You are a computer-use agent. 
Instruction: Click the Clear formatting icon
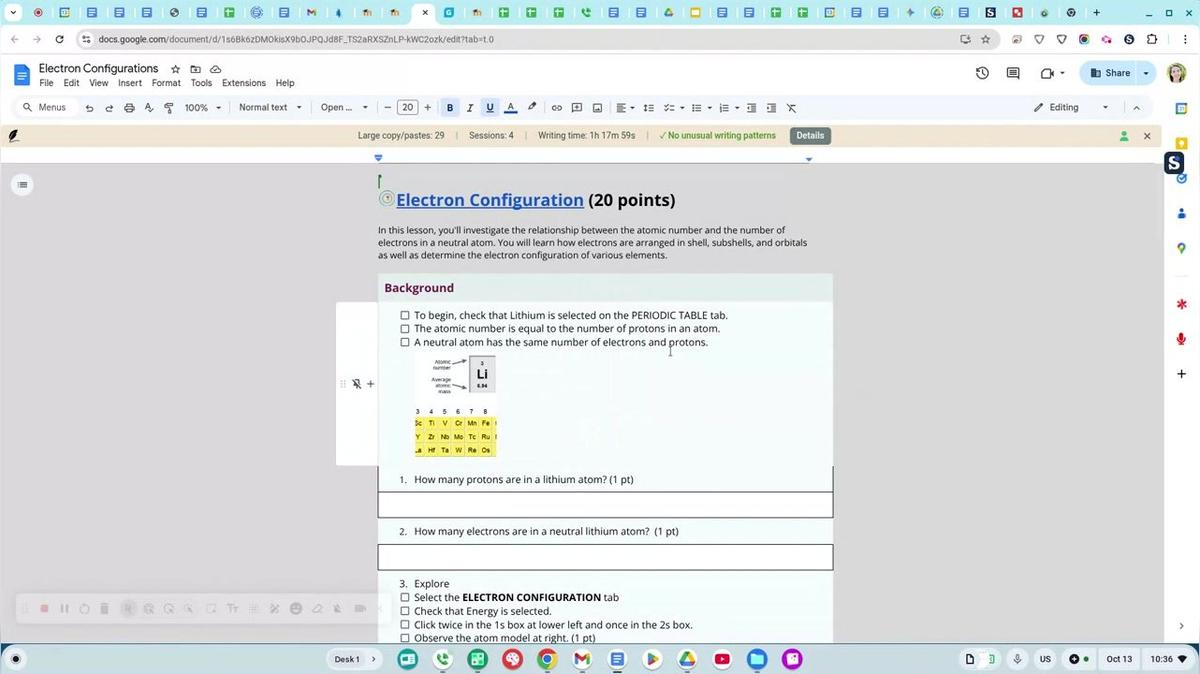click(x=791, y=108)
